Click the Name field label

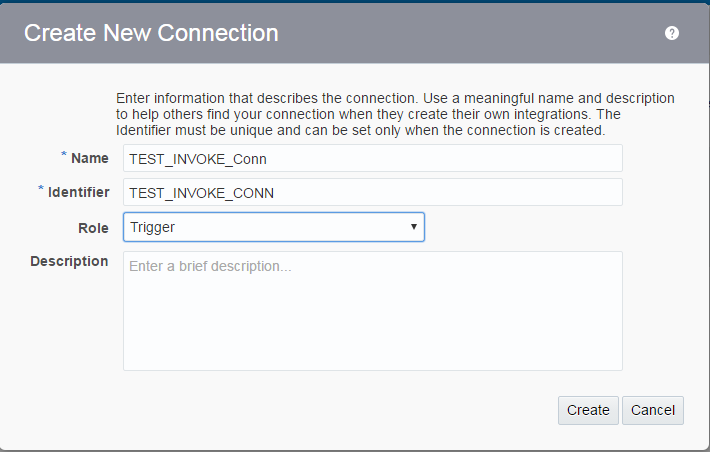coord(90,158)
